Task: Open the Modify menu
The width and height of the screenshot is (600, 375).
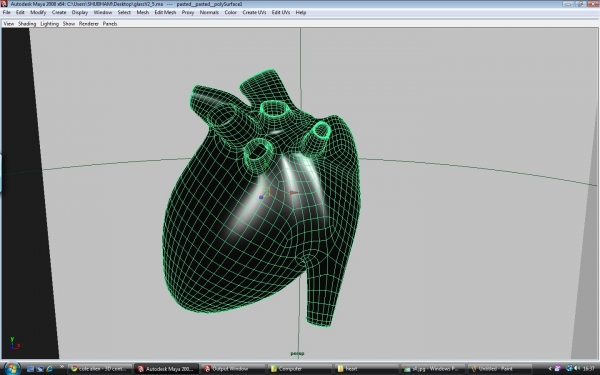Action: (38, 12)
